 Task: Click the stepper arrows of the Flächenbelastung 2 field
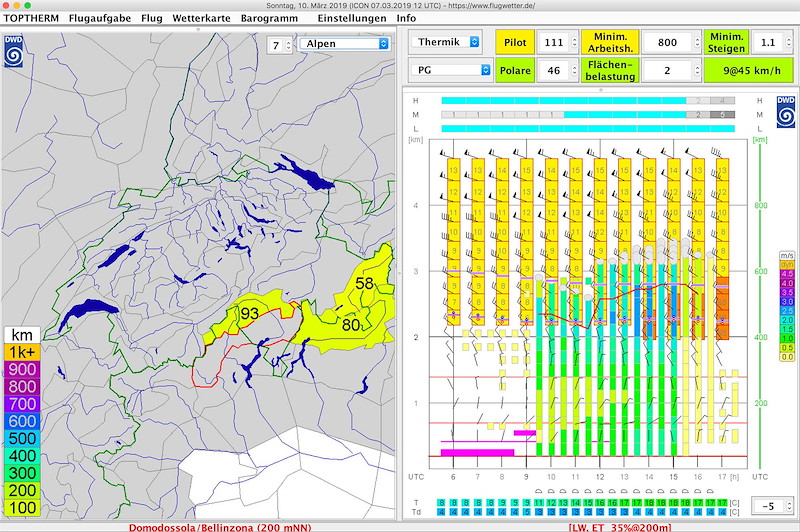pos(697,70)
